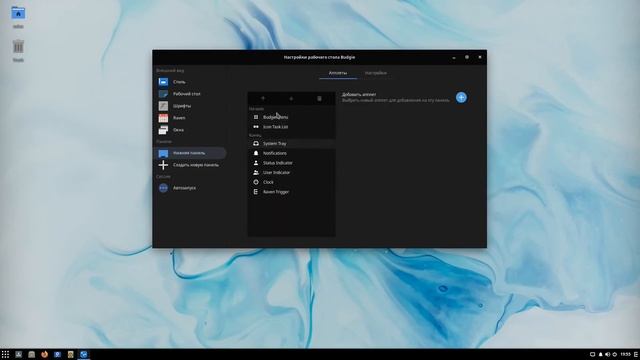Select the Budgie Menu applet
The height and width of the screenshot is (360, 640).
pos(291,117)
